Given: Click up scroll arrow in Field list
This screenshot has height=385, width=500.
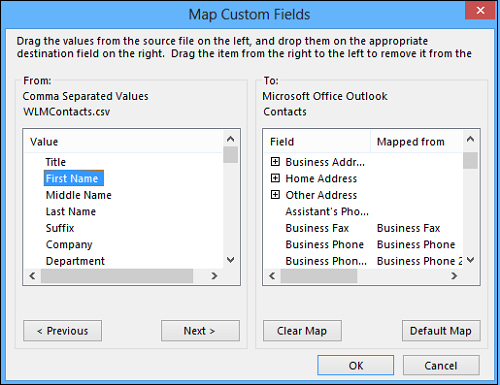Looking at the screenshot, I should 470,139.
